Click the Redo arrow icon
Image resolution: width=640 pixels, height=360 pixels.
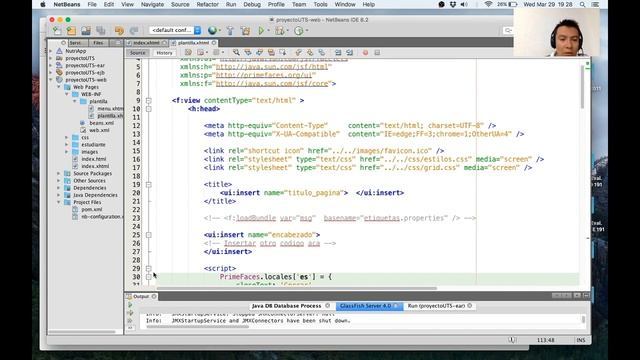pos(134,31)
